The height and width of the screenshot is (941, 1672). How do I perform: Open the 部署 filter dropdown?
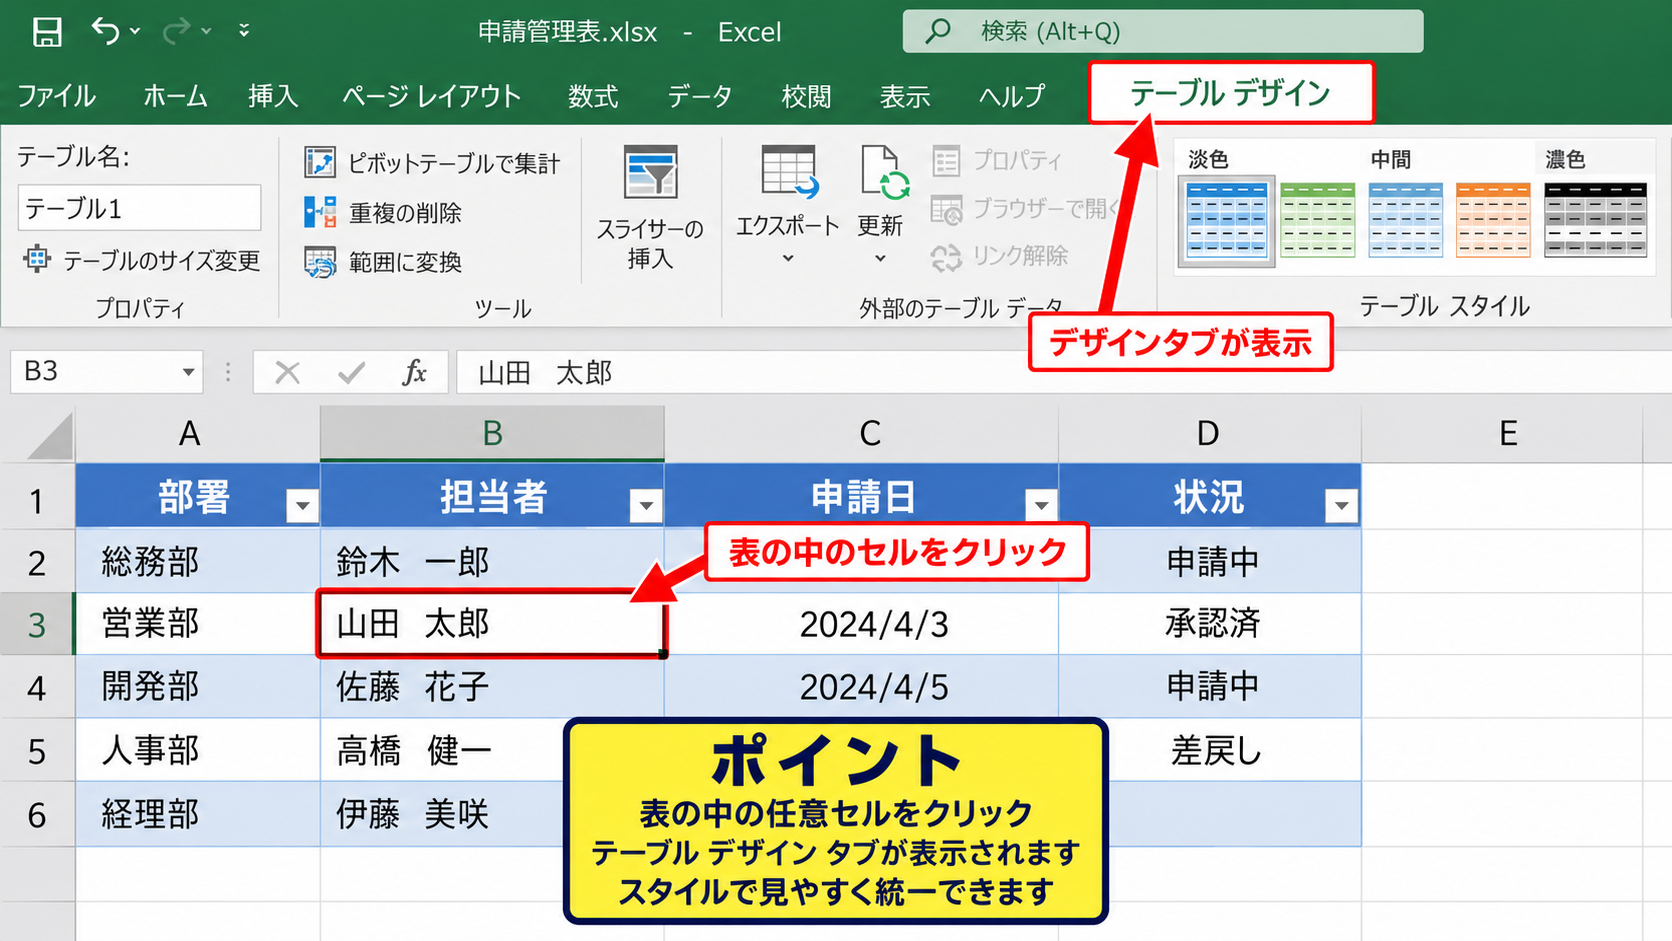pyautogui.click(x=302, y=506)
